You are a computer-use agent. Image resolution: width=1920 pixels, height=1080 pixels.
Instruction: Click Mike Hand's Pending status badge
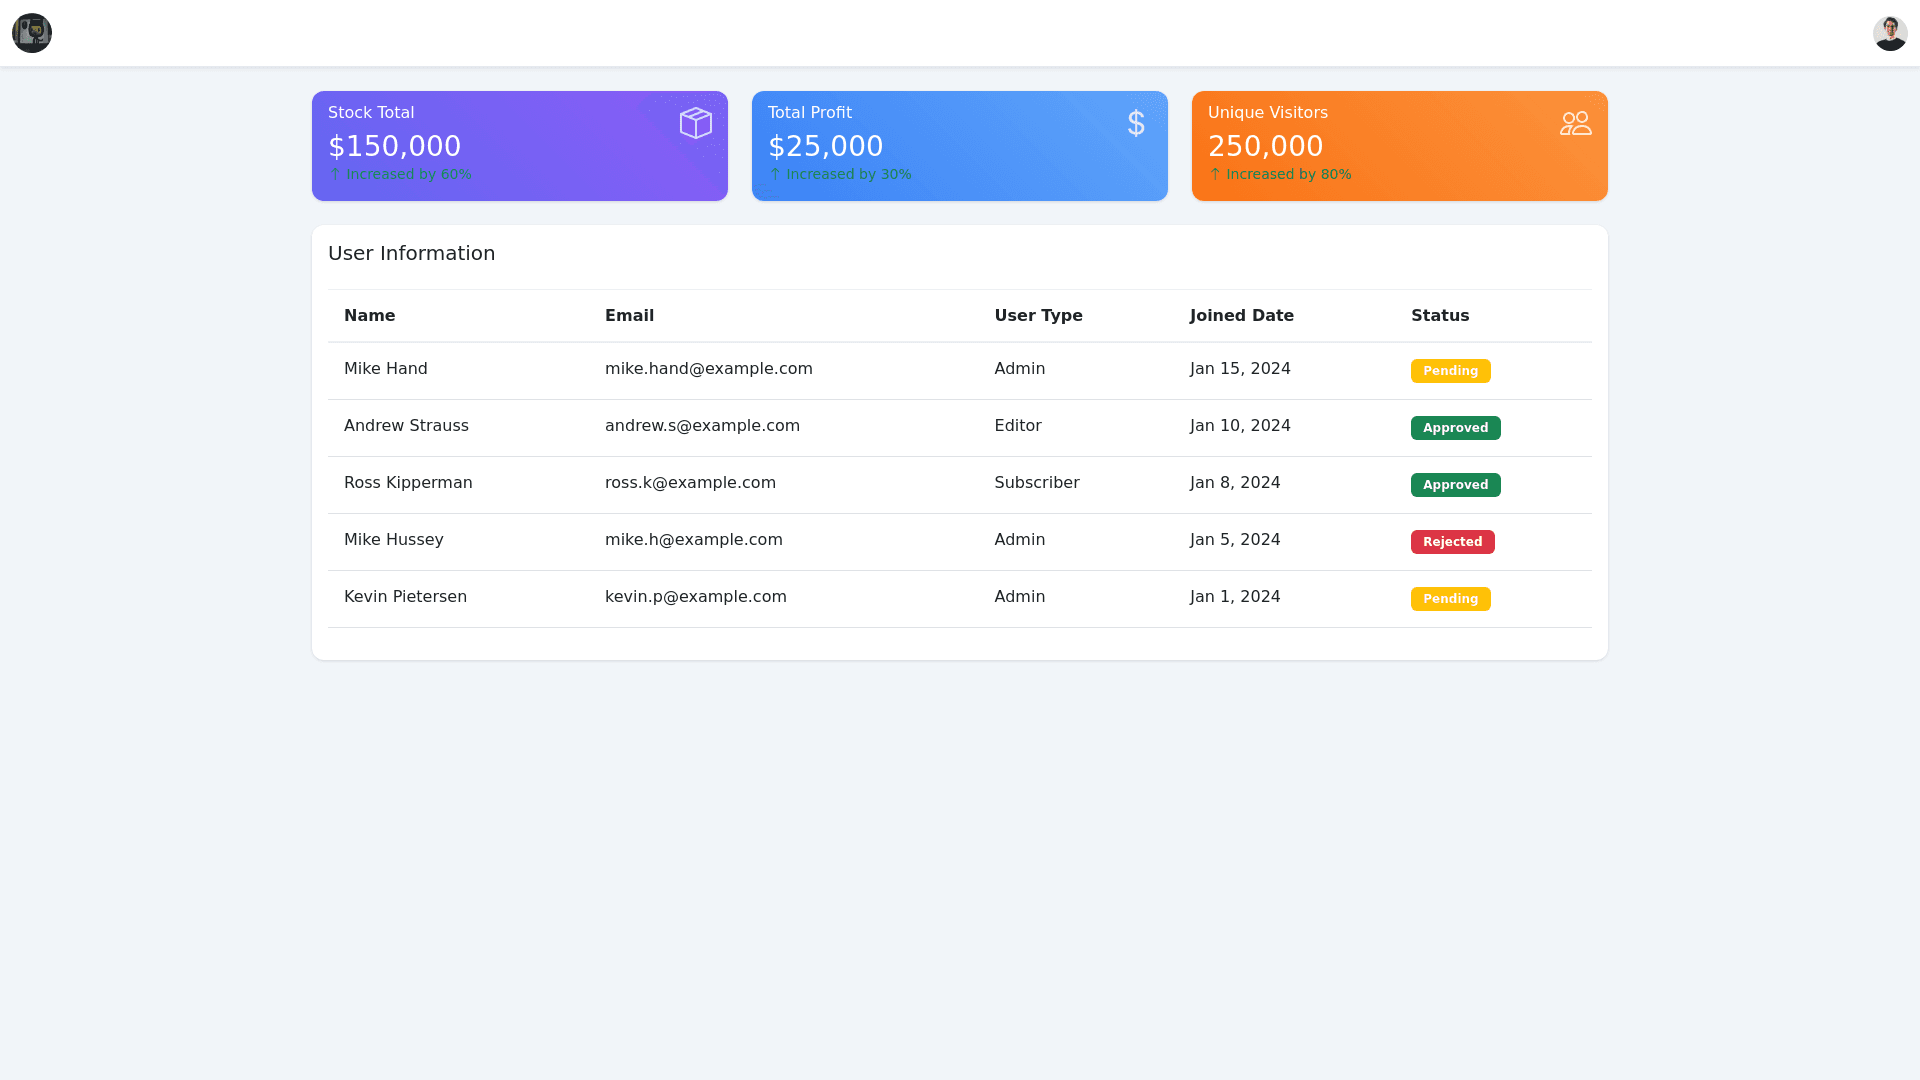[1450, 371]
